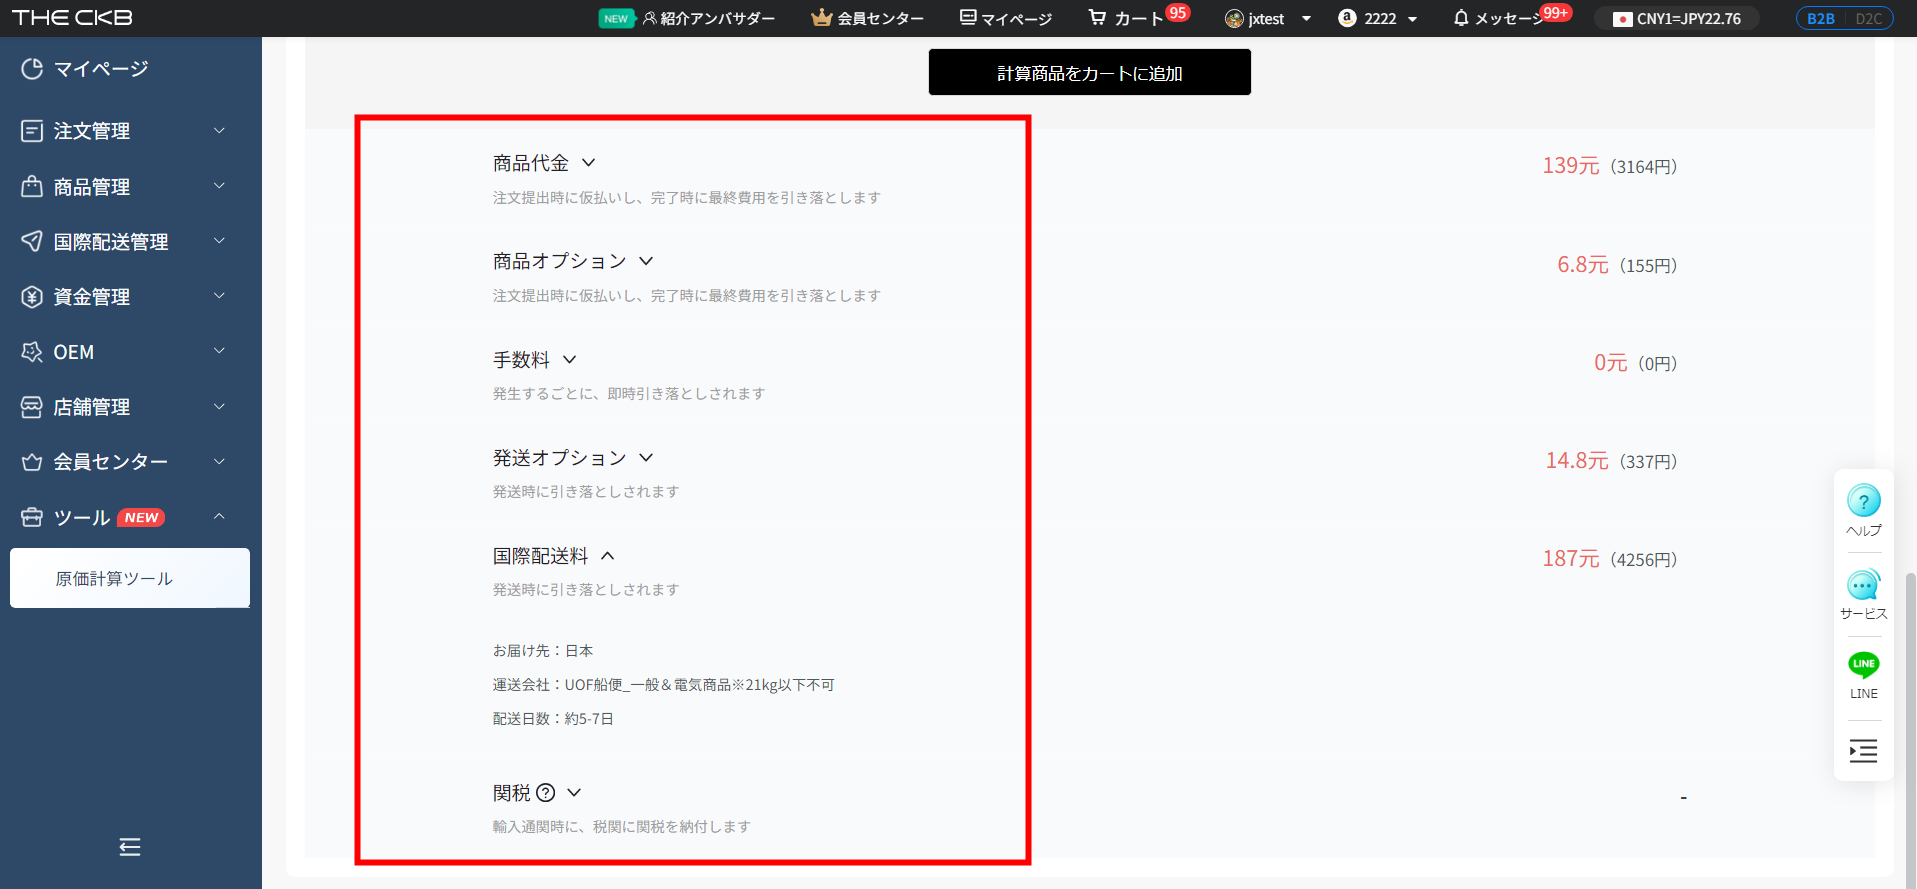Screen dimensions: 1917x889
Task: Collapse the ツール up chevron
Action: click(219, 516)
